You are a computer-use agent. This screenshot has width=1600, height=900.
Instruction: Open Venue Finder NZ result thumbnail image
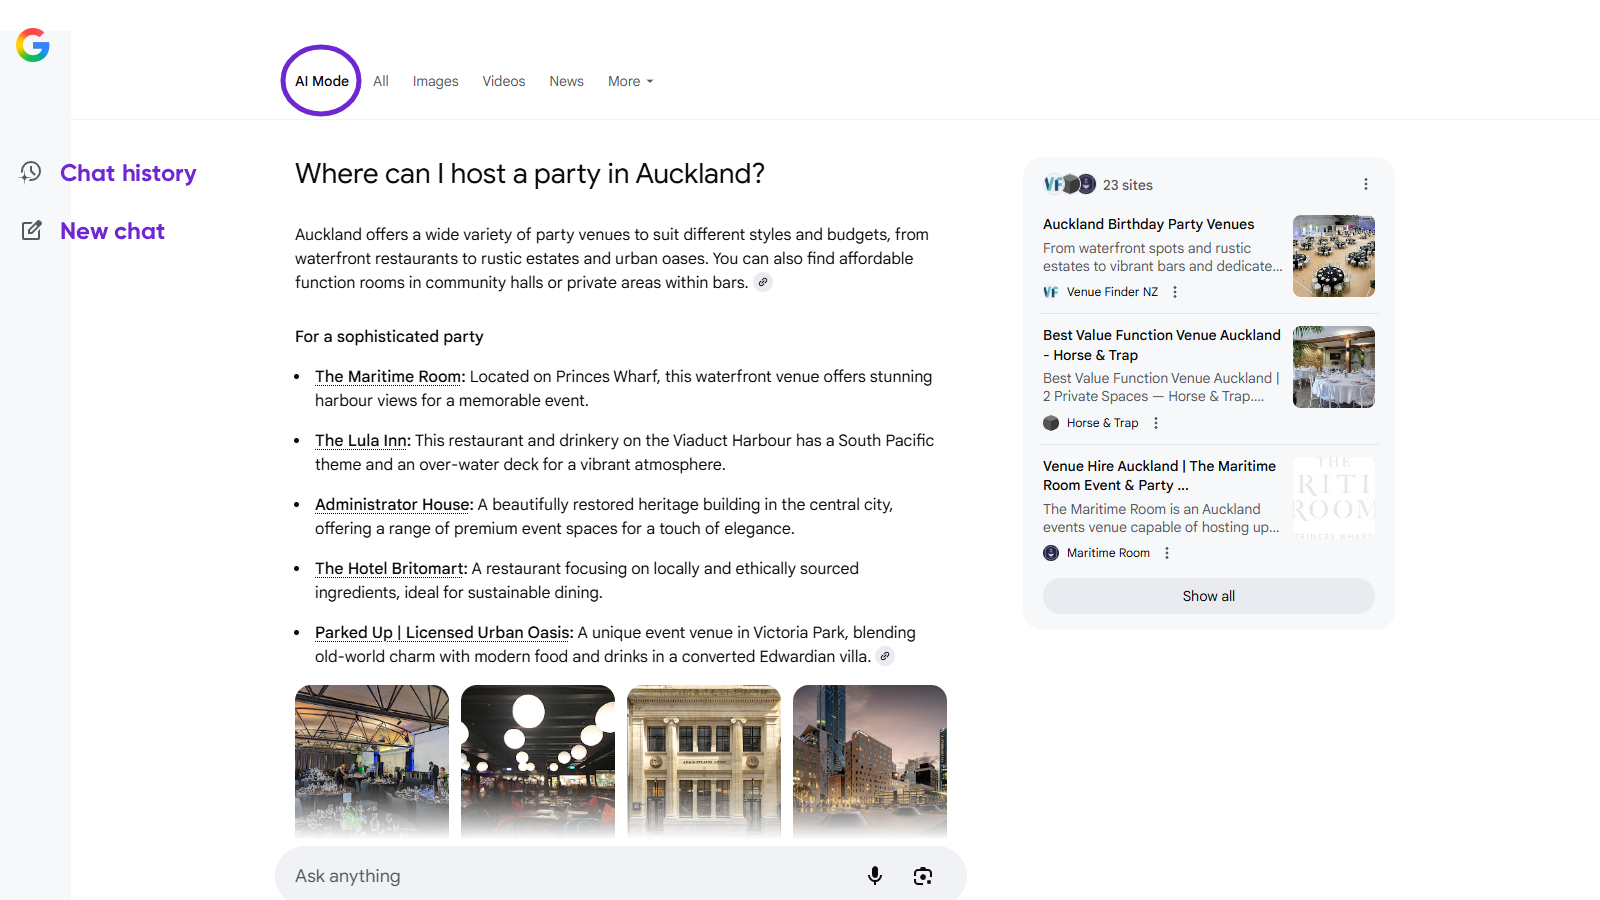pyautogui.click(x=1334, y=256)
